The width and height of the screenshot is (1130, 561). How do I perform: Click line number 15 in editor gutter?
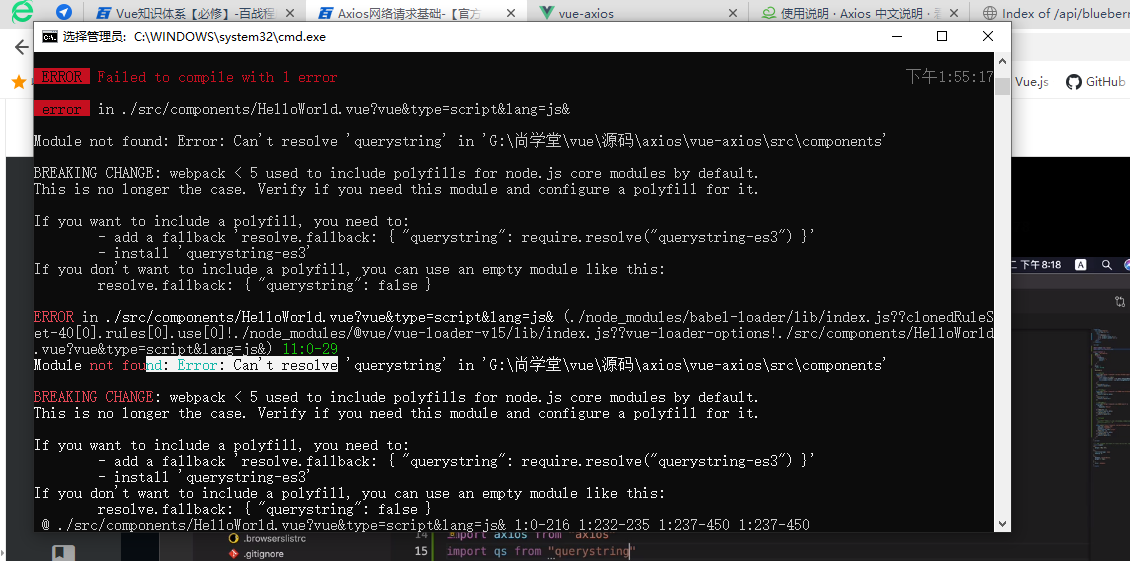tap(421, 552)
